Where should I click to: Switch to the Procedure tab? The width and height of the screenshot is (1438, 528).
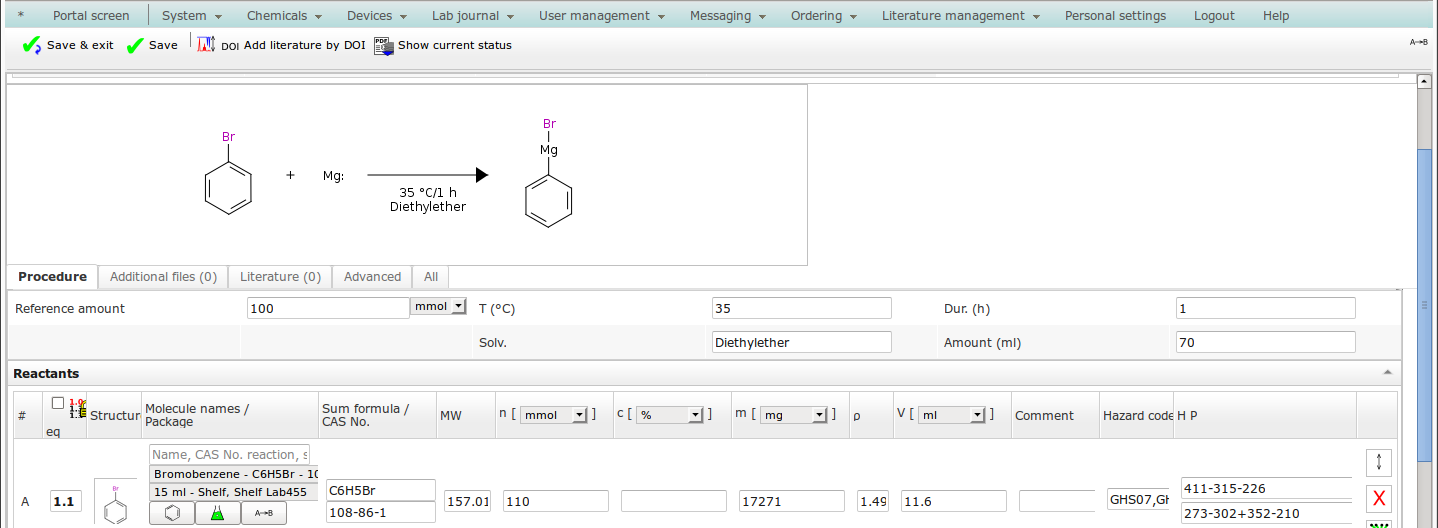click(x=53, y=277)
